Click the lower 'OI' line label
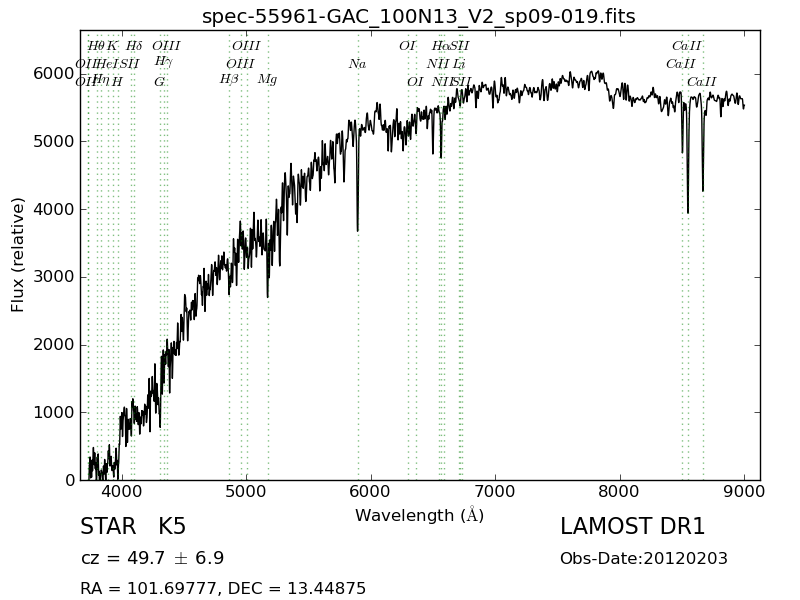Image resolution: width=800 pixels, height=600 pixels. (x=415, y=82)
